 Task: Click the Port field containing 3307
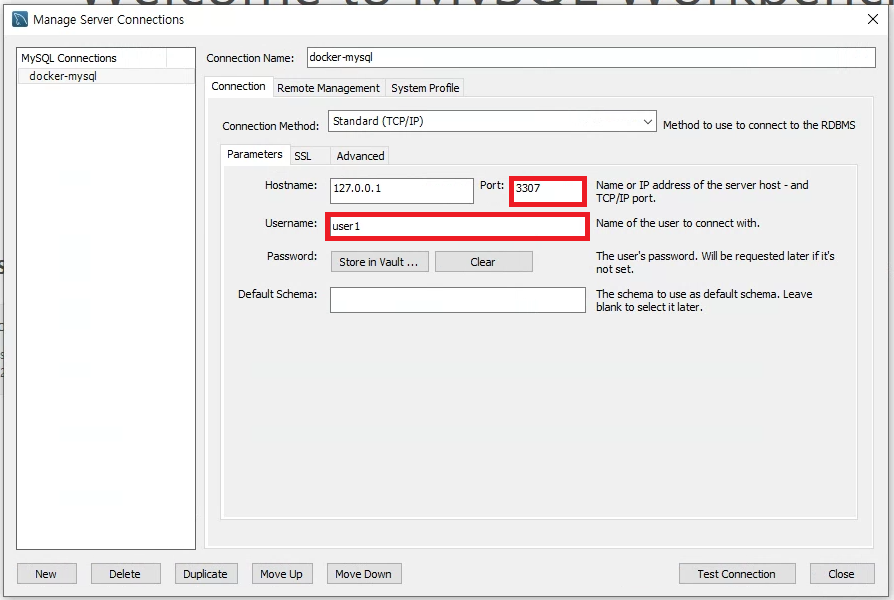[548, 190]
